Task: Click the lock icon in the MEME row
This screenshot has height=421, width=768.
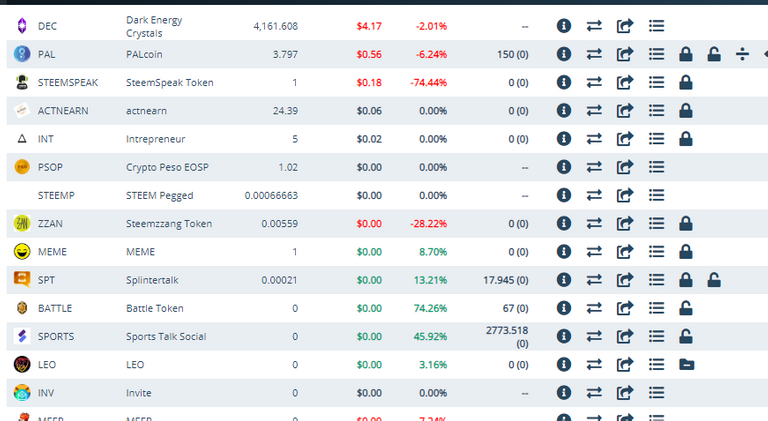Action: 686,252
